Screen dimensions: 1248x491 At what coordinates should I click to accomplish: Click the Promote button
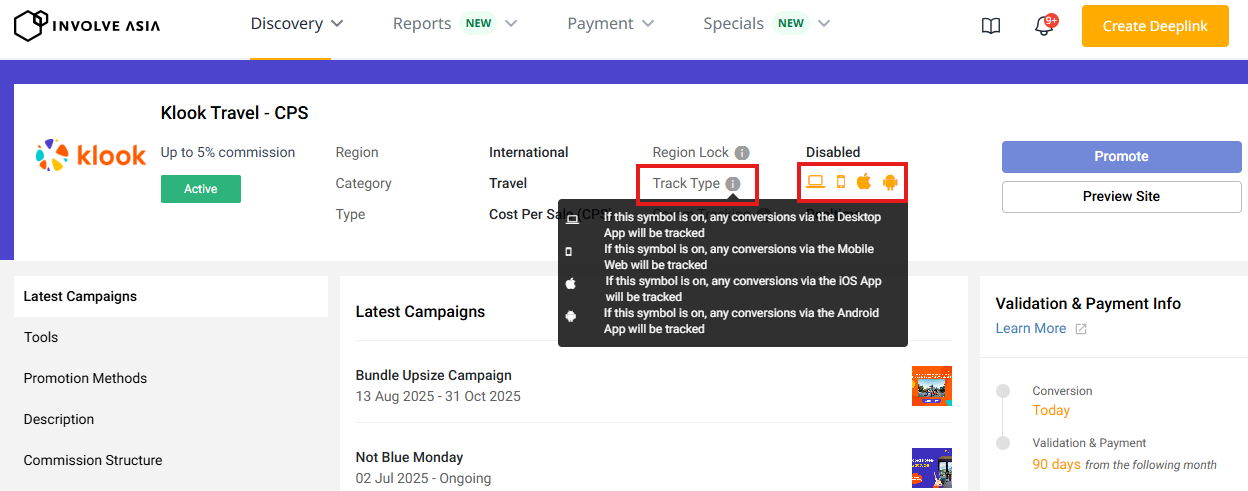1122,156
